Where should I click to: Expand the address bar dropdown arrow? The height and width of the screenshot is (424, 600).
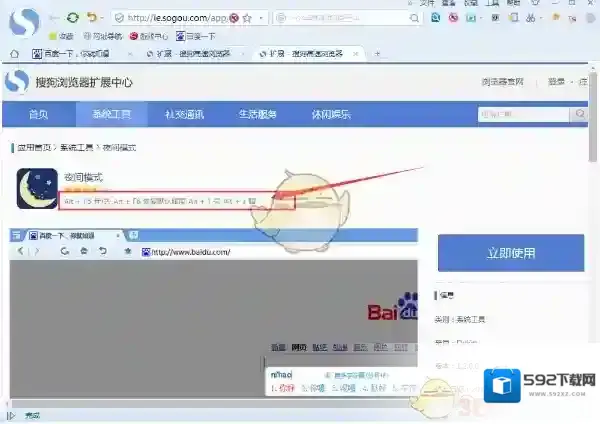coord(260,18)
